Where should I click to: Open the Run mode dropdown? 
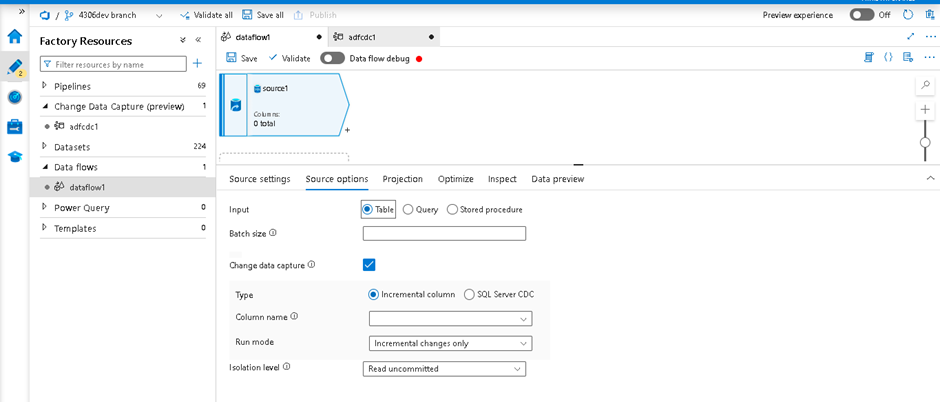(450, 343)
